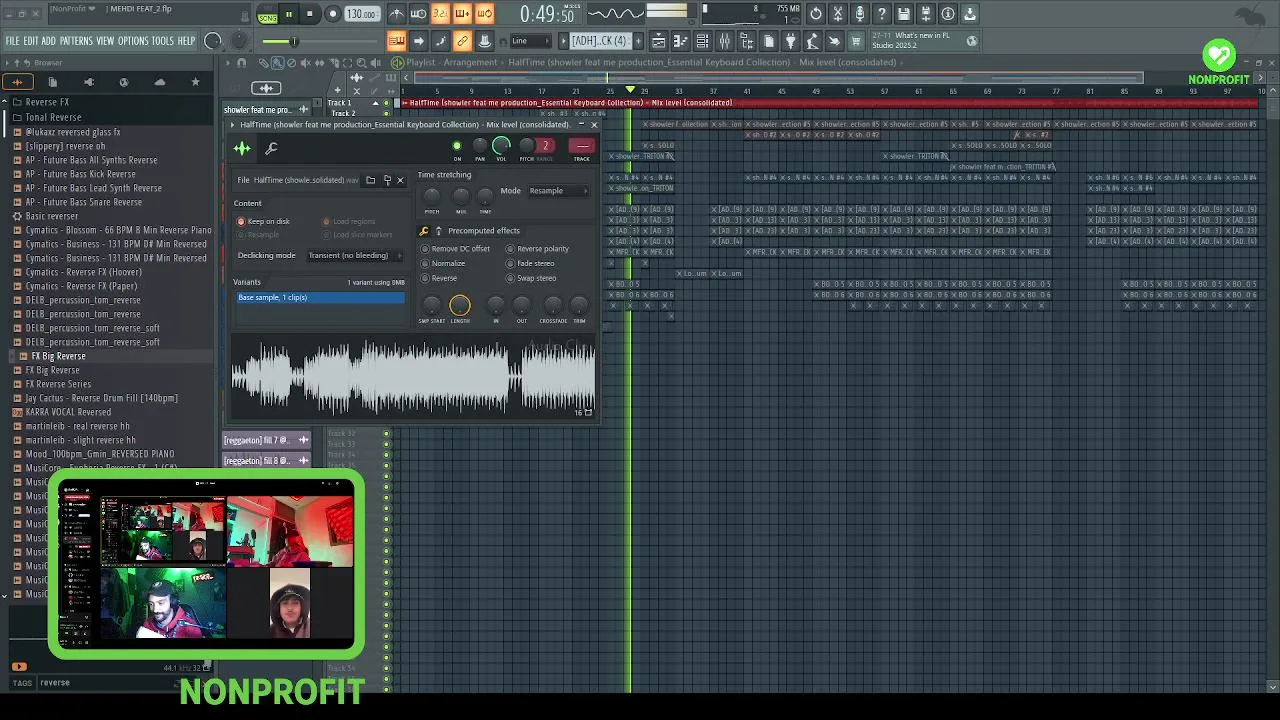
Task: Open the Declicking mode dropdown
Action: point(354,255)
